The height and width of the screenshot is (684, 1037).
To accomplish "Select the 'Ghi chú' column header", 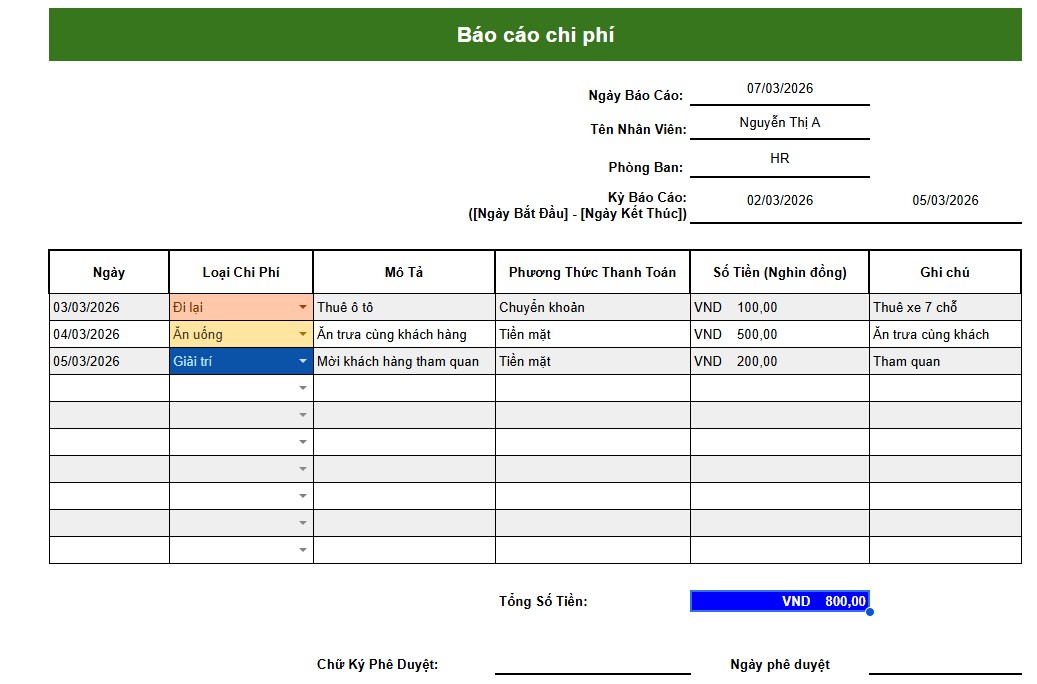I will coord(945,272).
